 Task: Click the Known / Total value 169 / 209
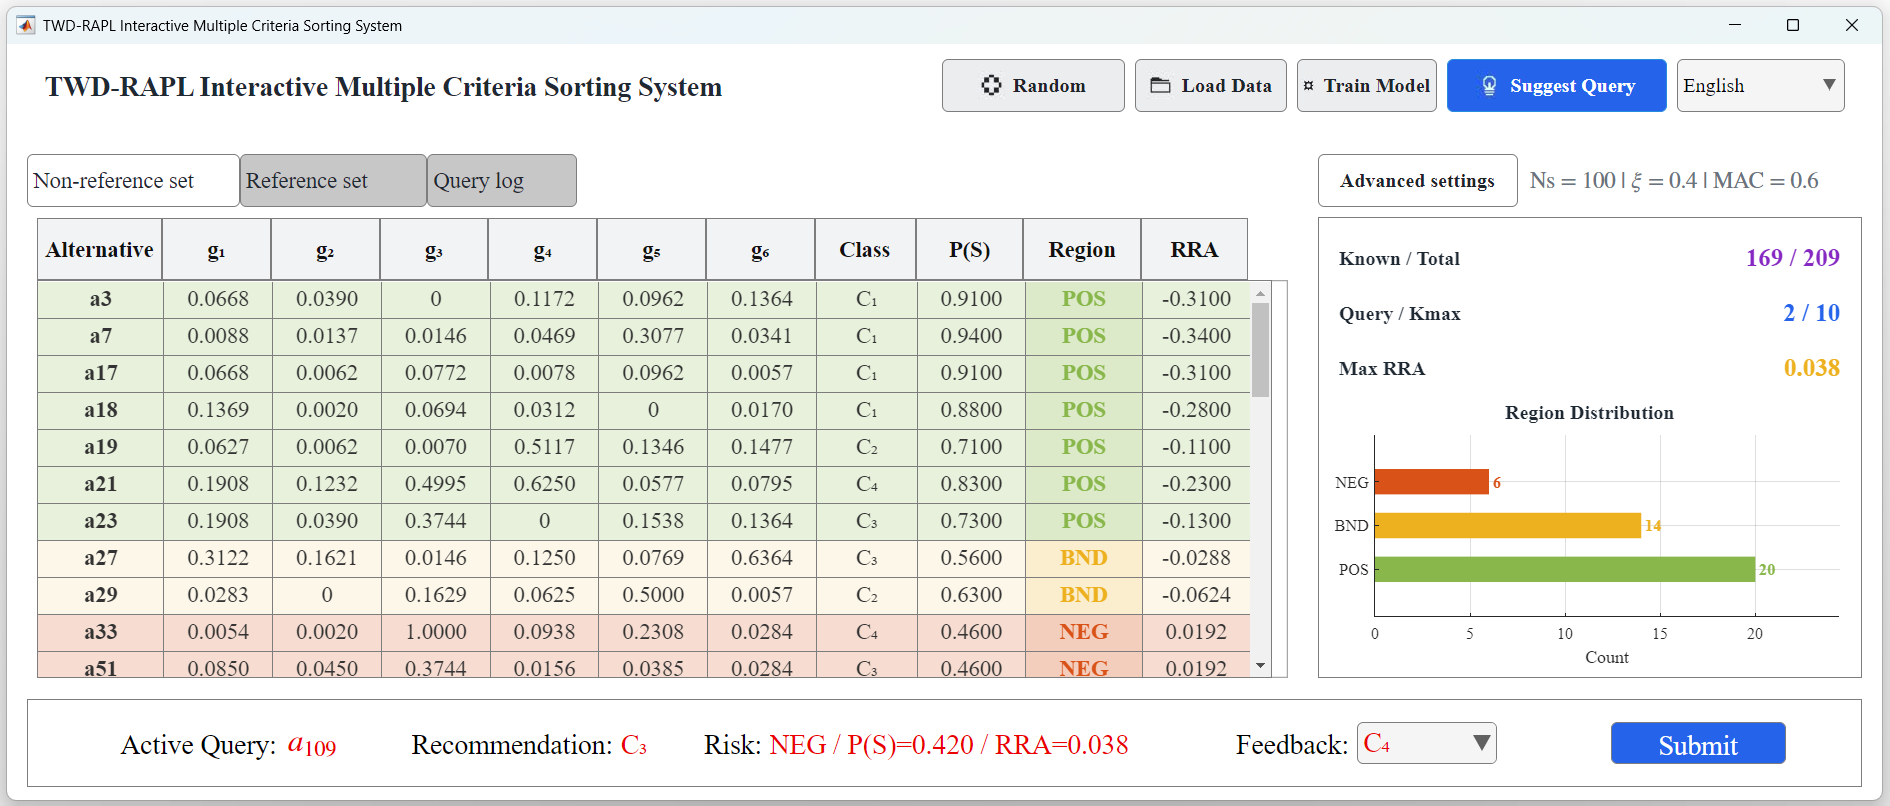[x=1792, y=258]
